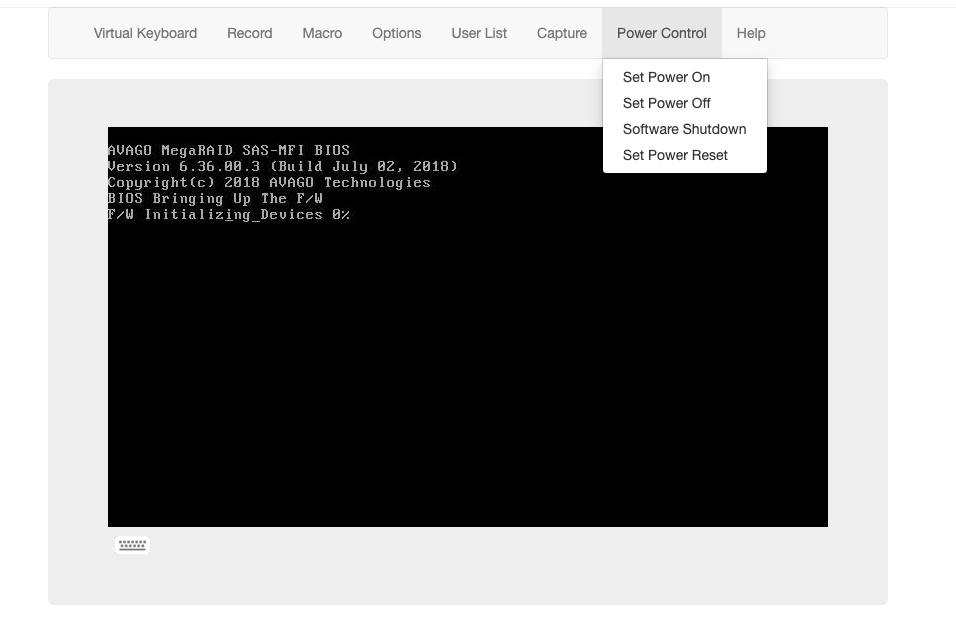
Task: Open the Record menu
Action: click(249, 33)
